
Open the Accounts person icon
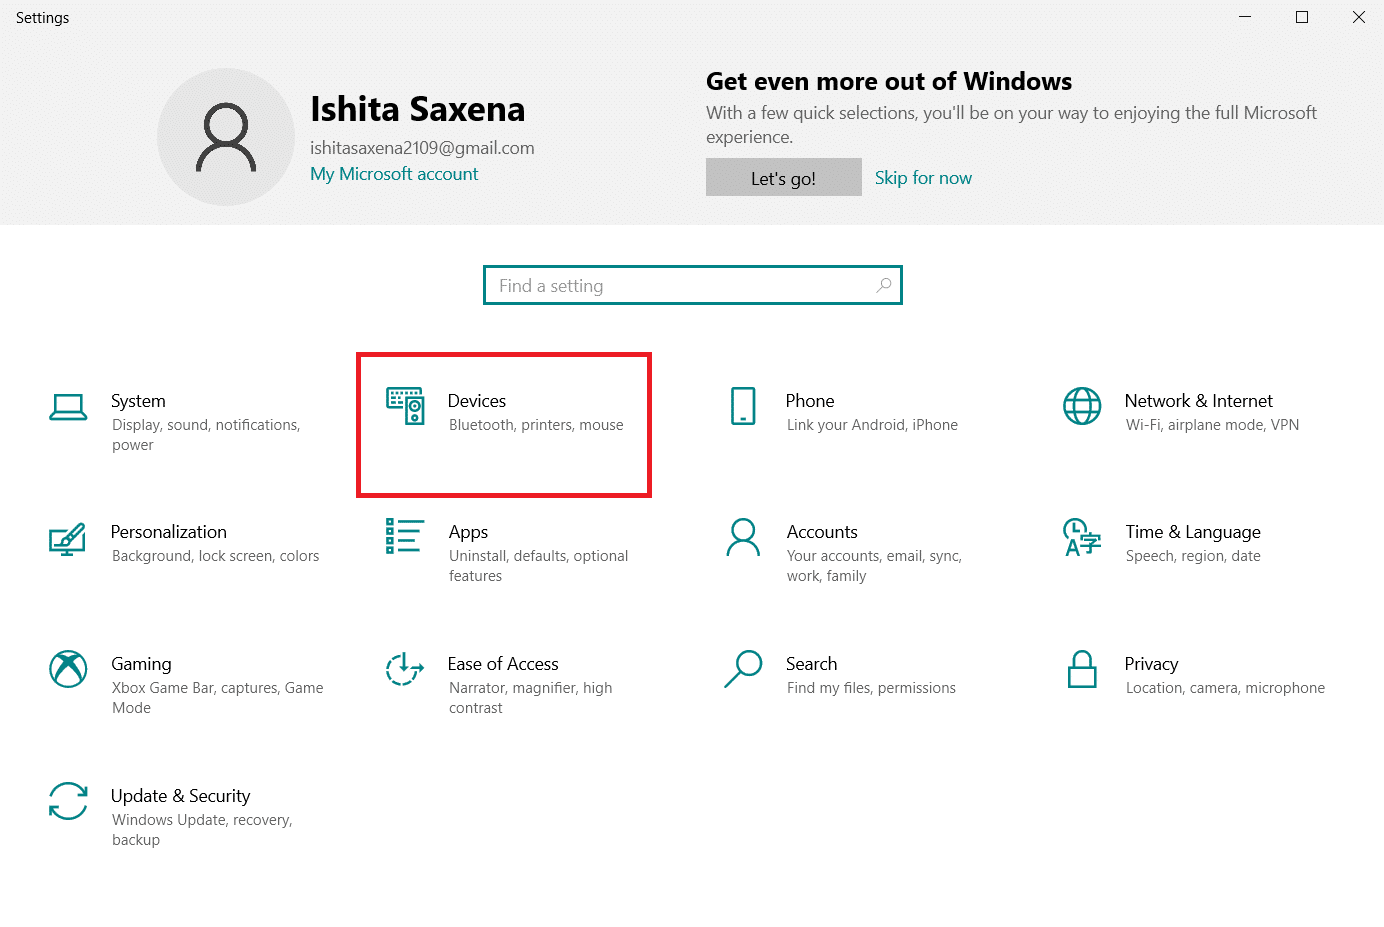[743, 537]
